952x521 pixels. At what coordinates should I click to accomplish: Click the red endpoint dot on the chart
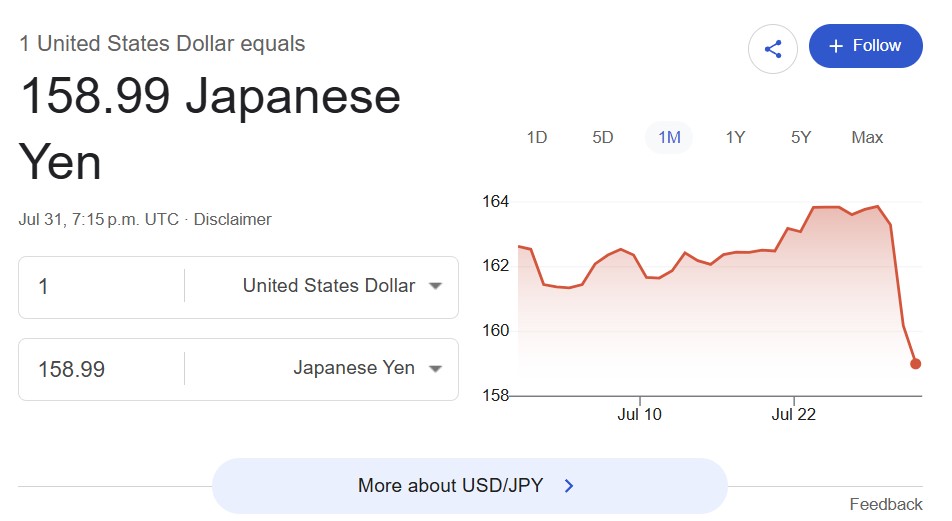coord(916,364)
